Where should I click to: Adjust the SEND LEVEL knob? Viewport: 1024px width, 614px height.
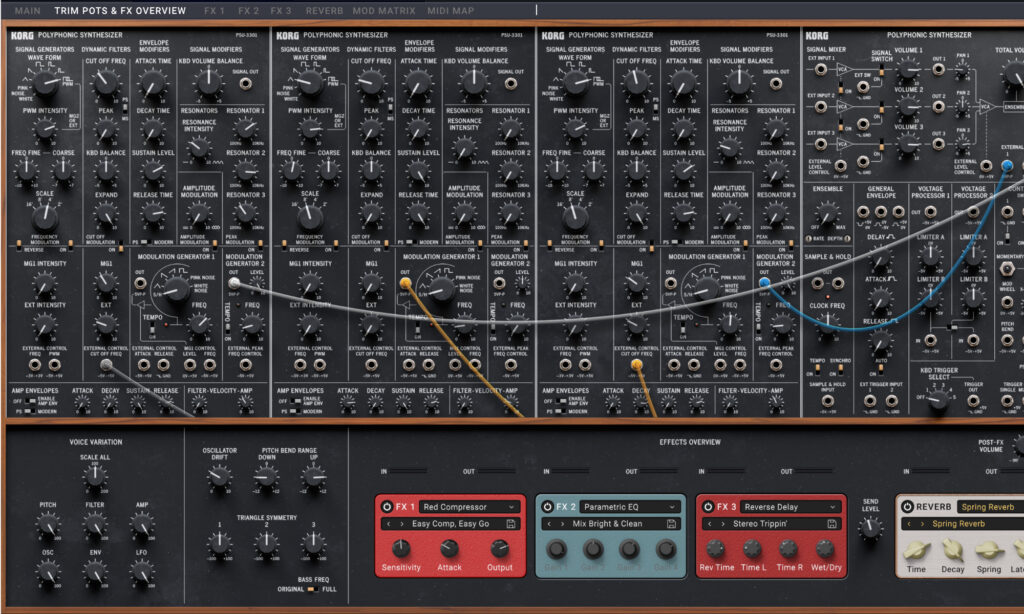tap(870, 528)
